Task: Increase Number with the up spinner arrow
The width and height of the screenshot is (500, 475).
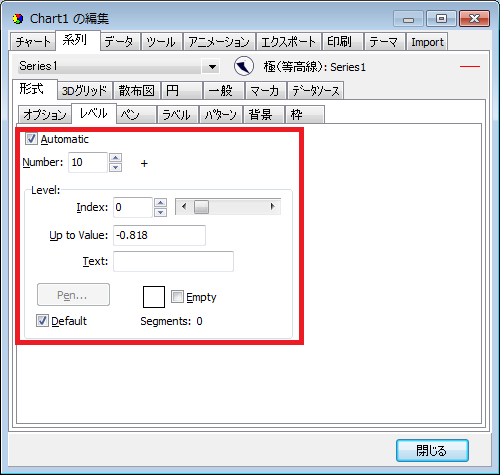Action: click(116, 157)
